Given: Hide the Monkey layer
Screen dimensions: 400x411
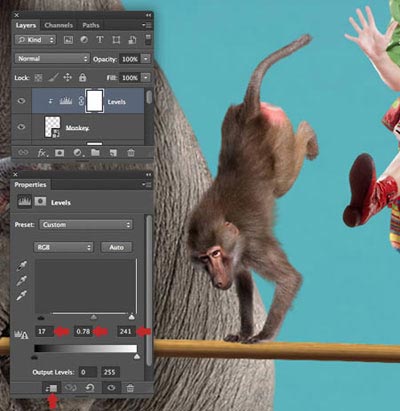Looking at the screenshot, I should pyautogui.click(x=21, y=127).
